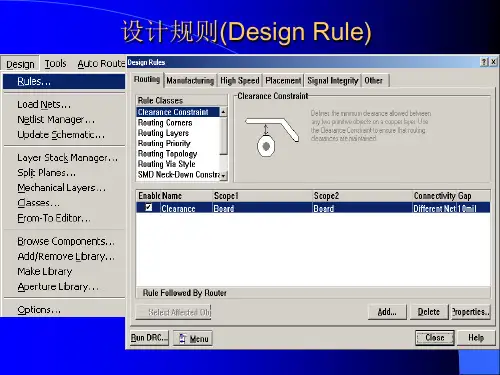
Task: Click the question mark help icon in title bar
Action: pyautogui.click(x=484, y=62)
